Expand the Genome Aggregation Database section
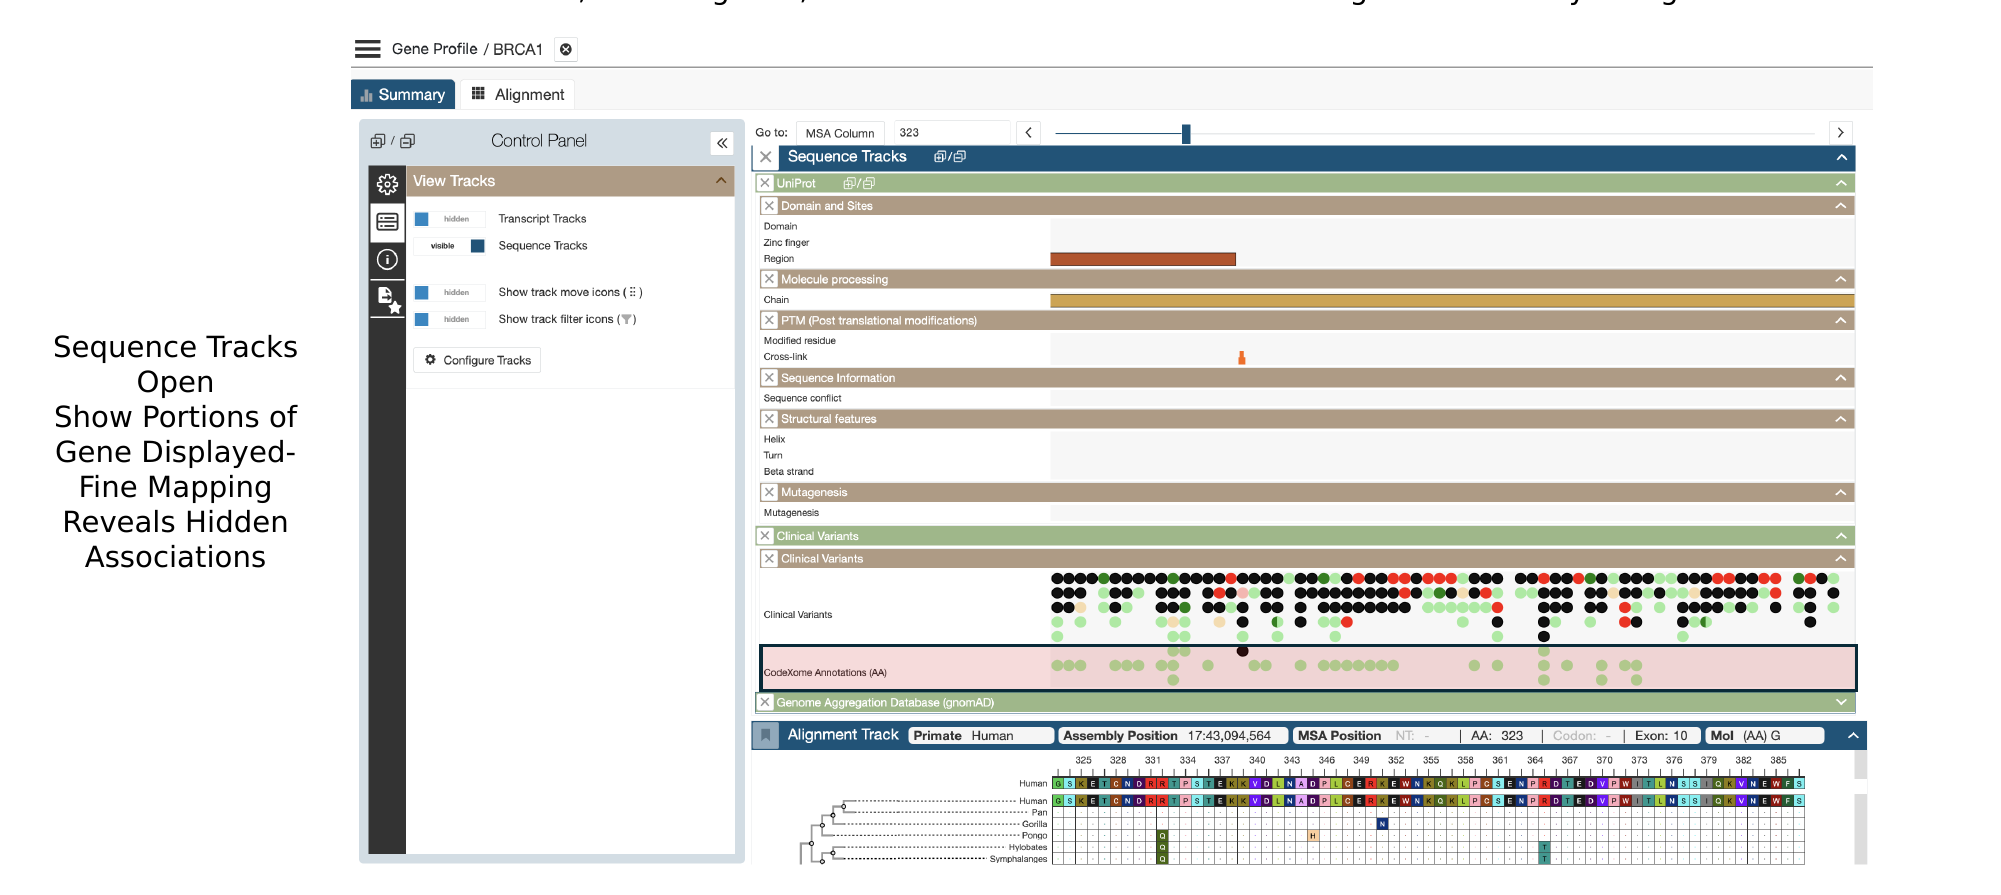 coord(1841,702)
